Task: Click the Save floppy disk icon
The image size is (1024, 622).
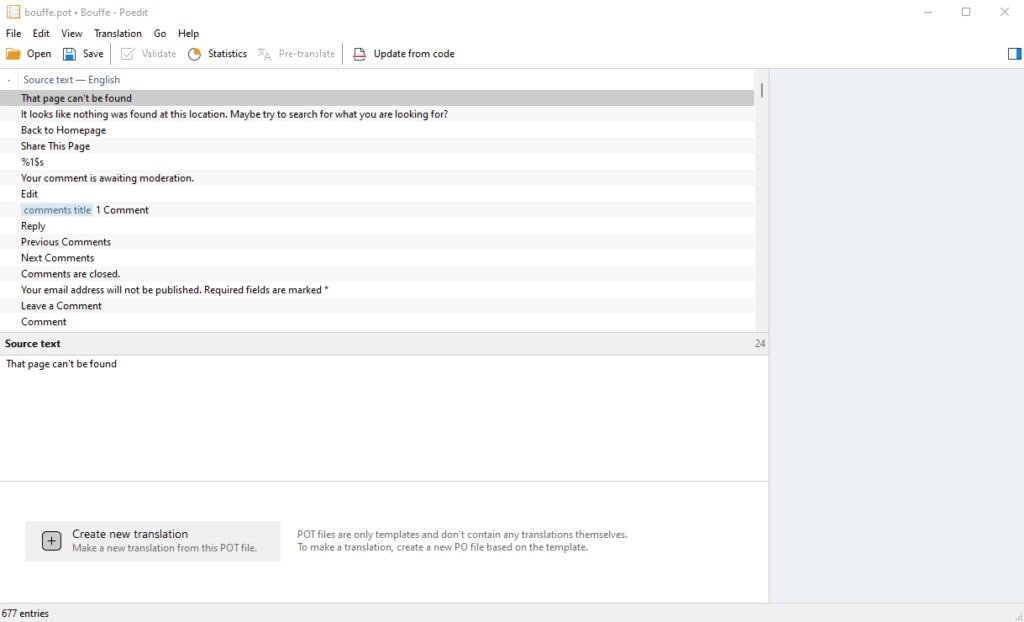Action: pyautogui.click(x=70, y=54)
